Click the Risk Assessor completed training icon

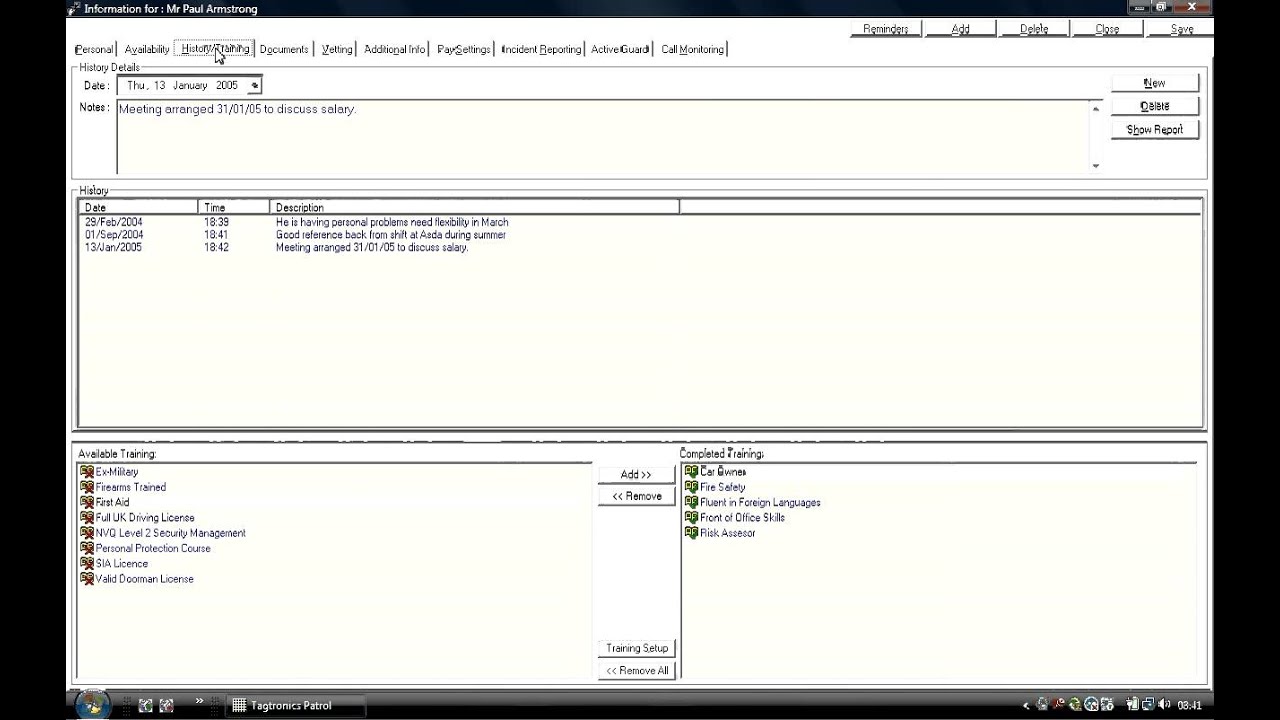(691, 533)
